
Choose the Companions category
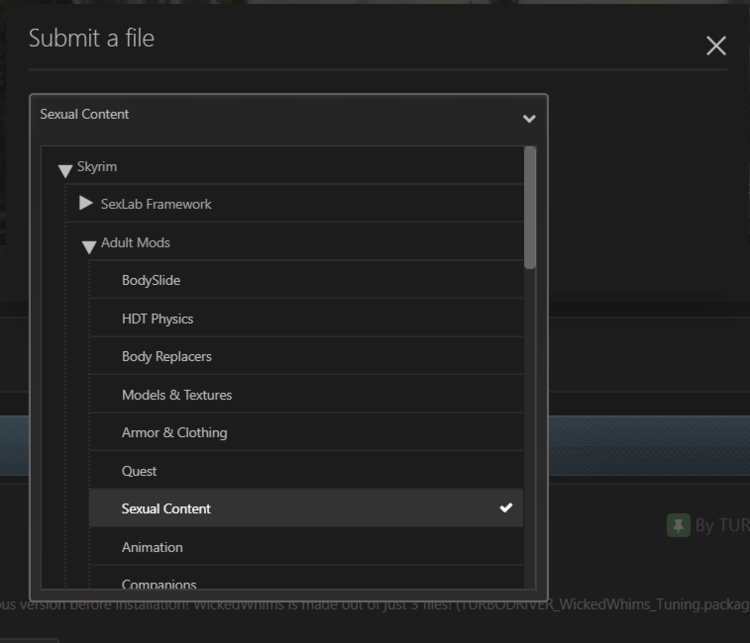(x=306, y=578)
